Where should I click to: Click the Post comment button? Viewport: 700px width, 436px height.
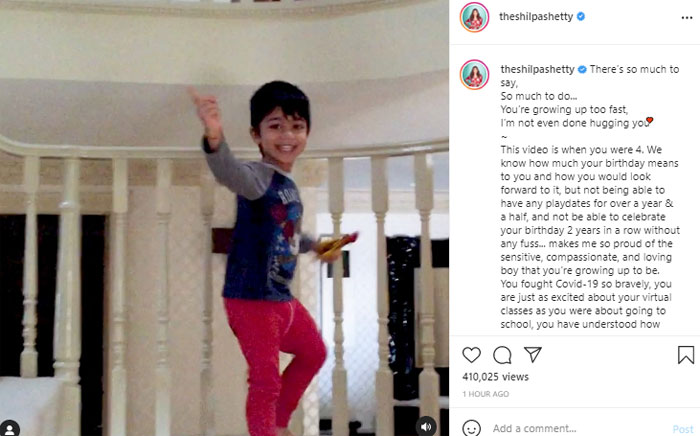pos(683,429)
